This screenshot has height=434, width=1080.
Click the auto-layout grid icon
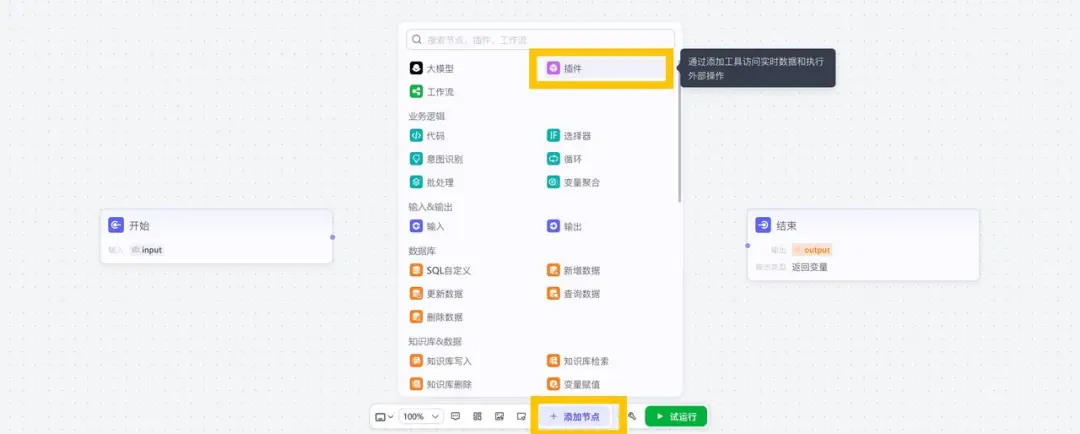click(x=477, y=416)
